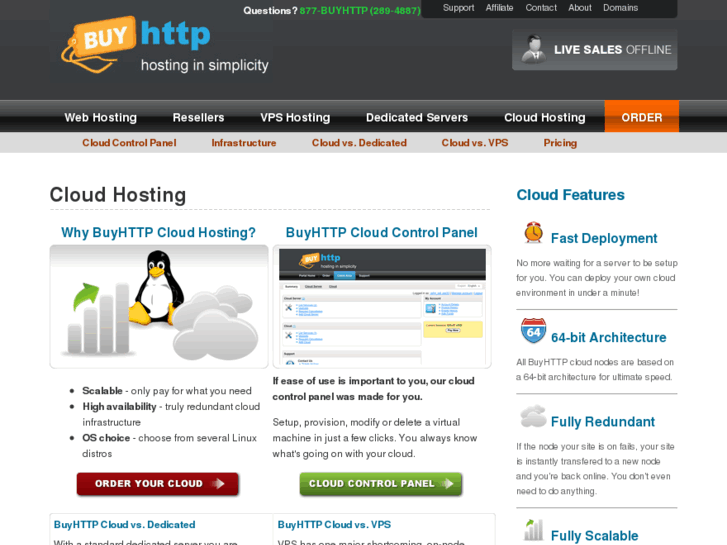Click the Fast Deployment alarm clock icon
The height and width of the screenshot is (545, 727).
(533, 232)
